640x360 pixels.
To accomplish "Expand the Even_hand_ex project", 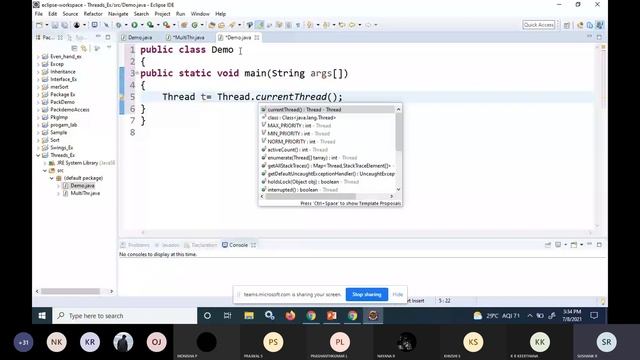I will [38, 57].
